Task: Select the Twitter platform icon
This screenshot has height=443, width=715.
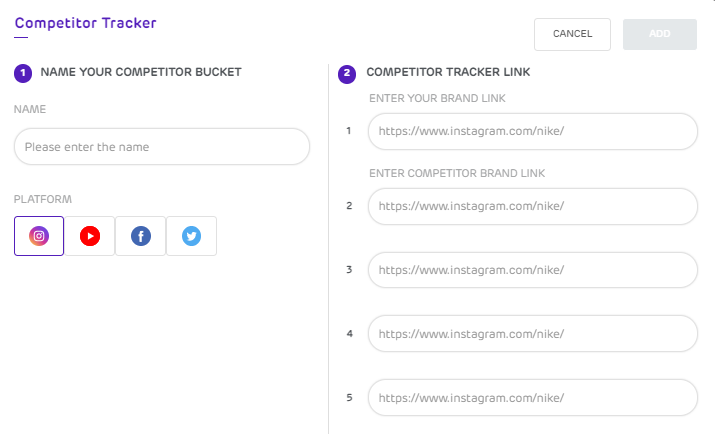Action: point(191,236)
